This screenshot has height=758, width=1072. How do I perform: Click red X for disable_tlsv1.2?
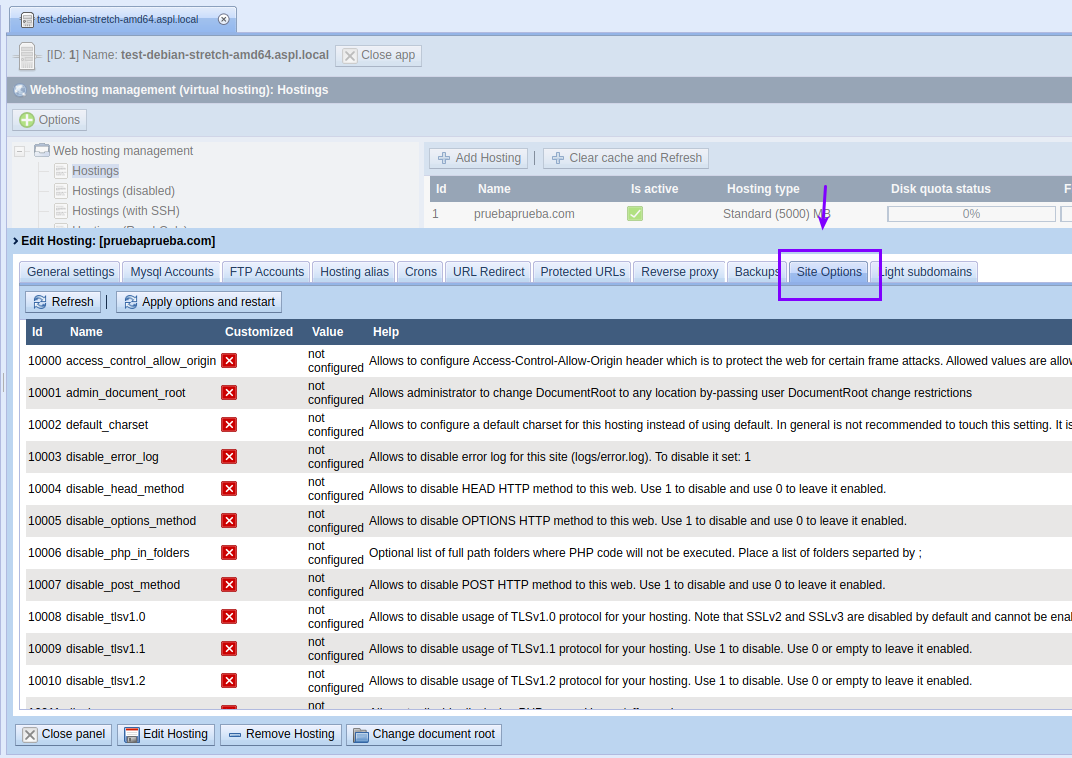point(229,681)
